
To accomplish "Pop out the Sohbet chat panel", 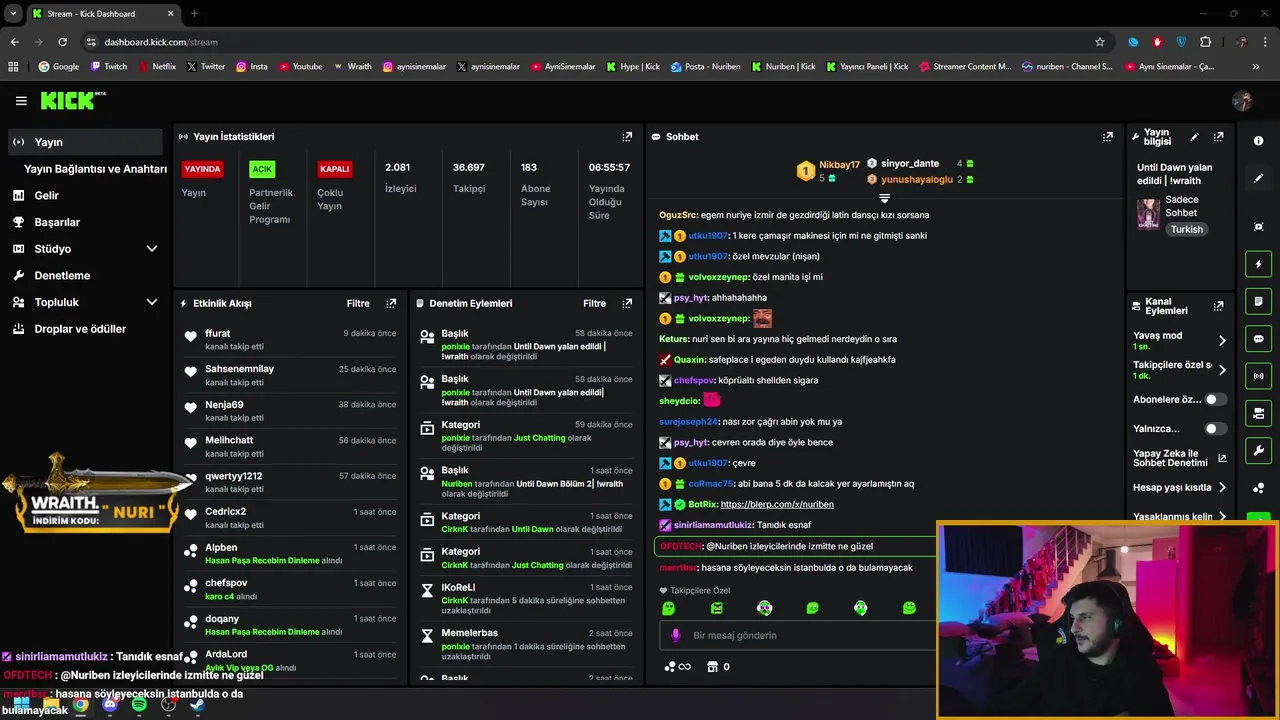I will (x=1108, y=137).
